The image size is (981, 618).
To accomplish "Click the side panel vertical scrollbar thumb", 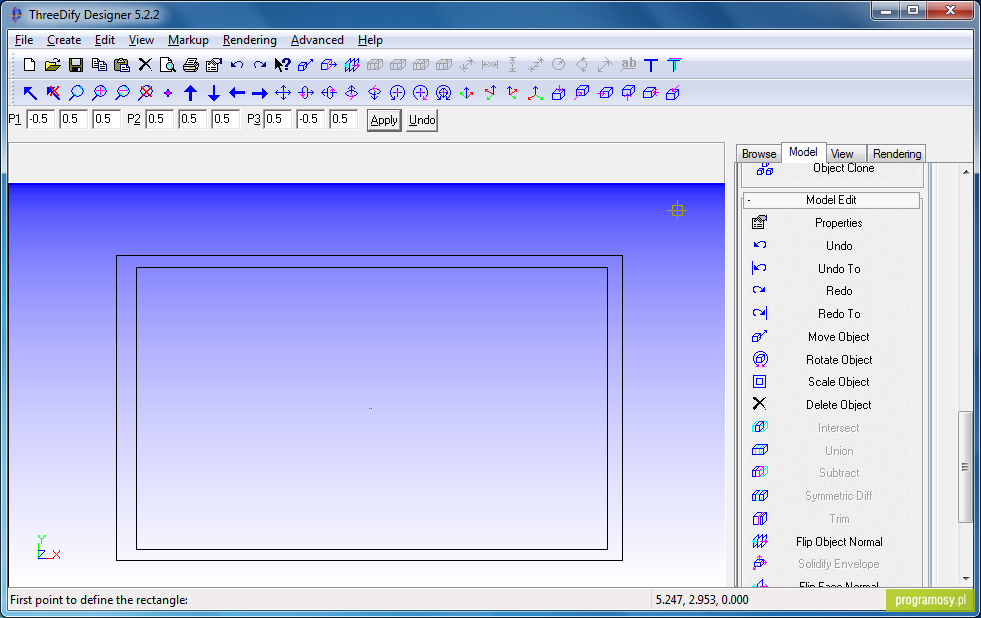I will [965, 467].
